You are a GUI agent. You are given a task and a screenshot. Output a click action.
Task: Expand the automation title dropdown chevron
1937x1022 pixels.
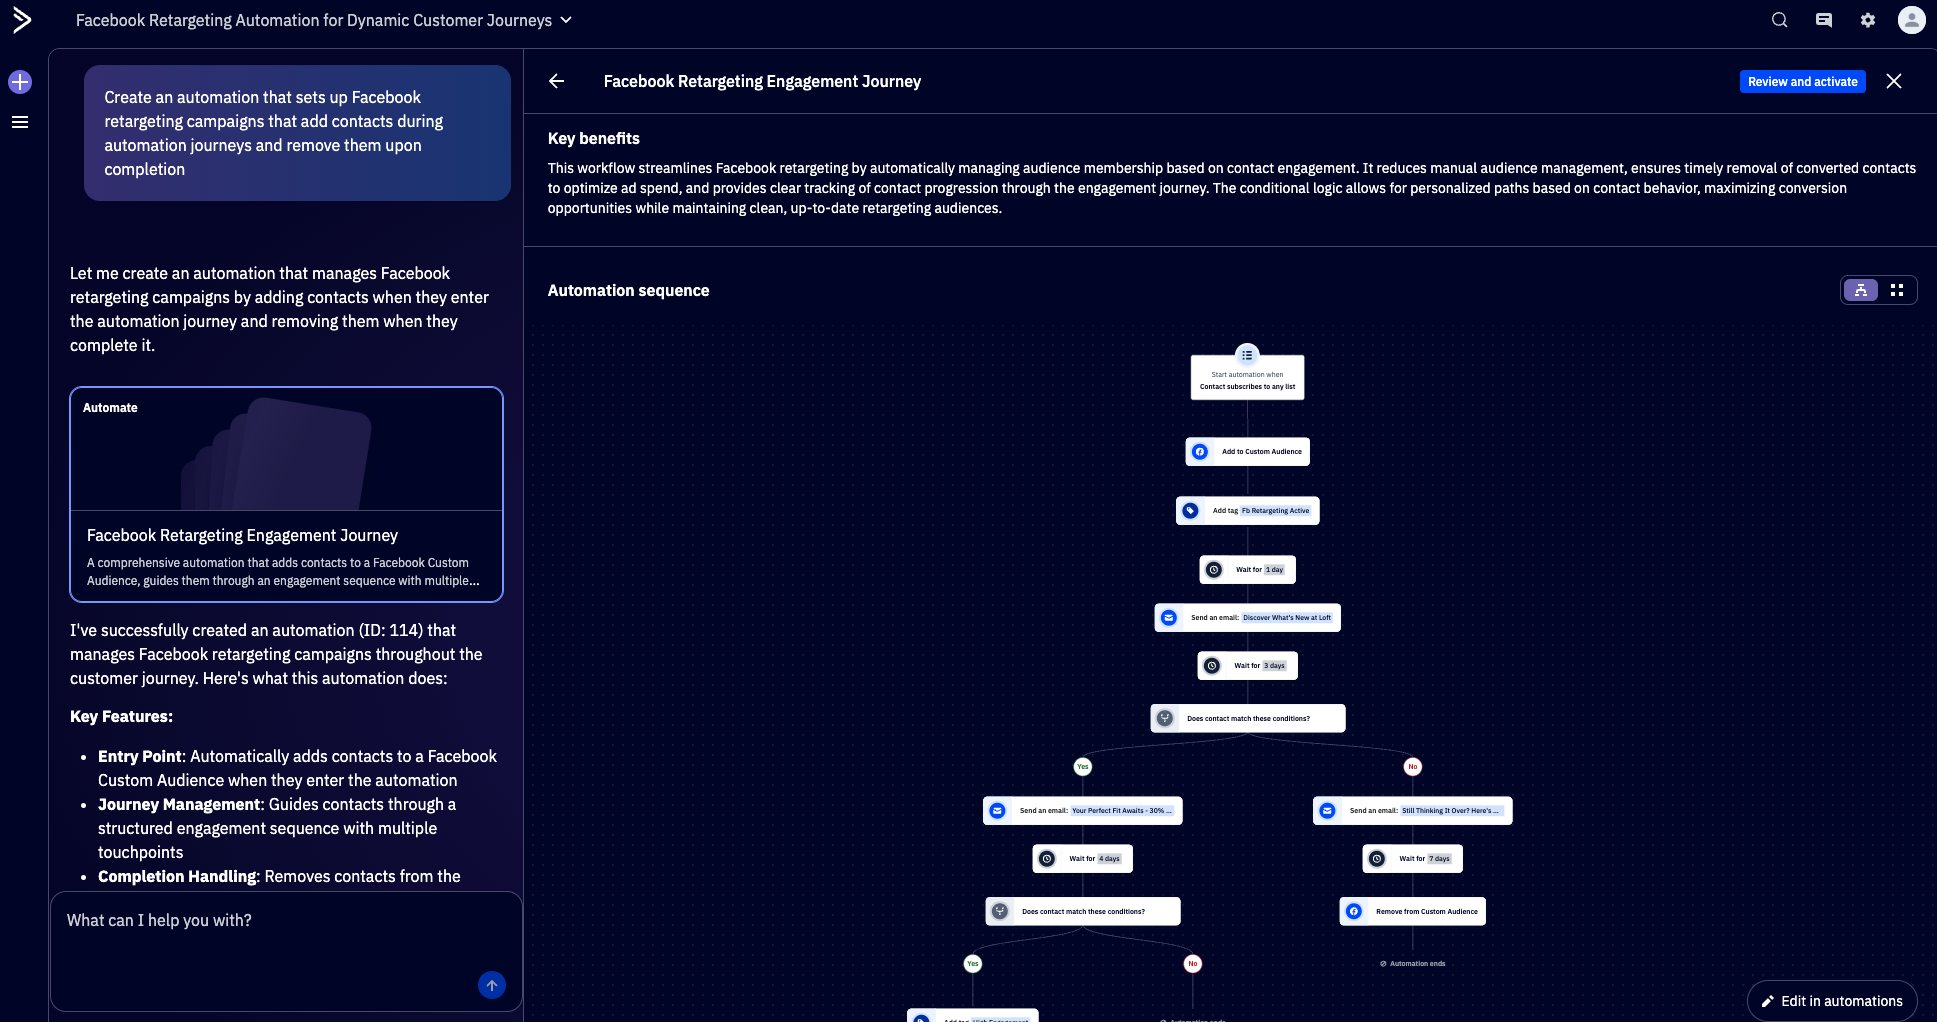click(566, 20)
